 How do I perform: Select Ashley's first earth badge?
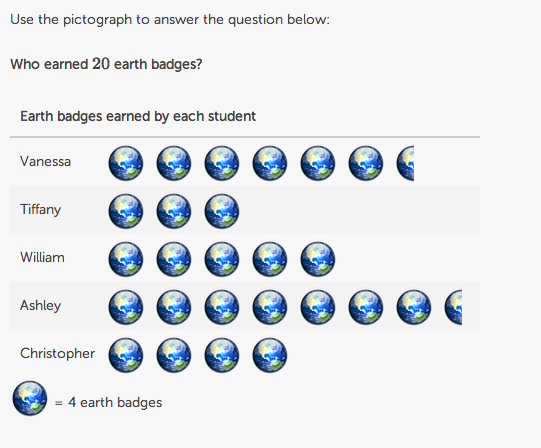[x=126, y=307]
